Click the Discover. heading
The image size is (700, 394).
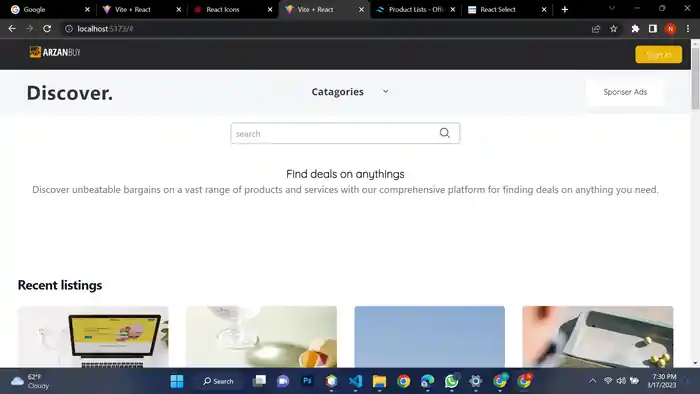tap(70, 93)
